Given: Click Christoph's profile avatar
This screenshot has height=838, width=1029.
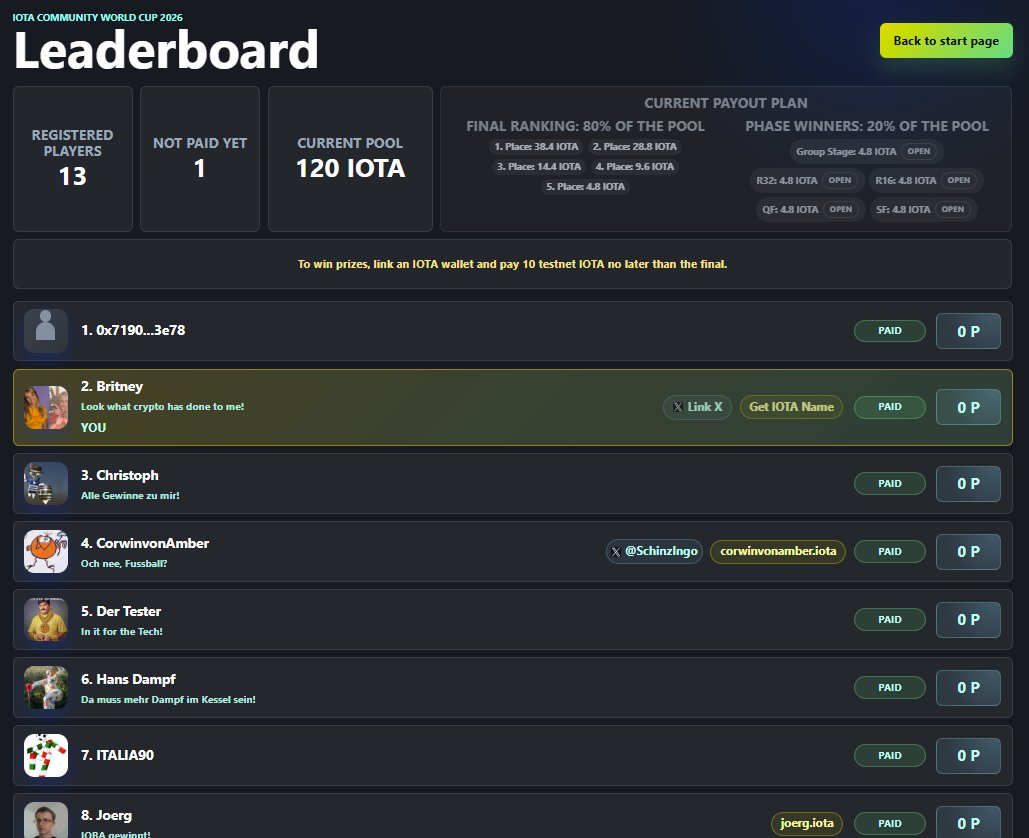Looking at the screenshot, I should [46, 484].
